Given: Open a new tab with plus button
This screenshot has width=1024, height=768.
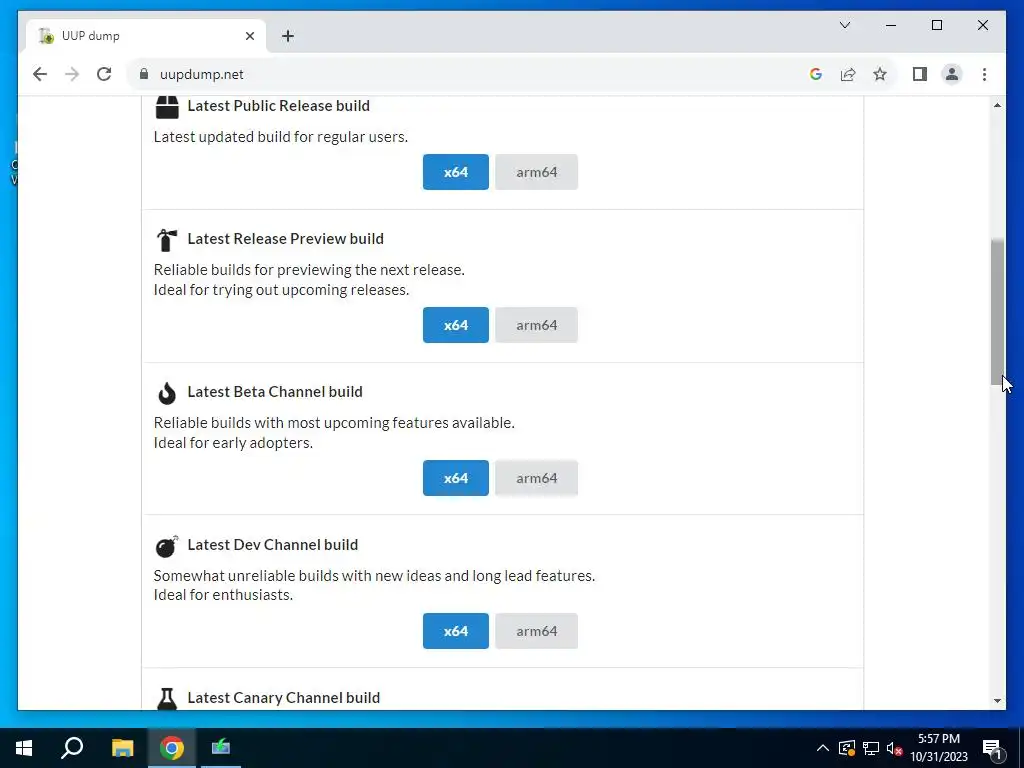Looking at the screenshot, I should click(x=288, y=36).
